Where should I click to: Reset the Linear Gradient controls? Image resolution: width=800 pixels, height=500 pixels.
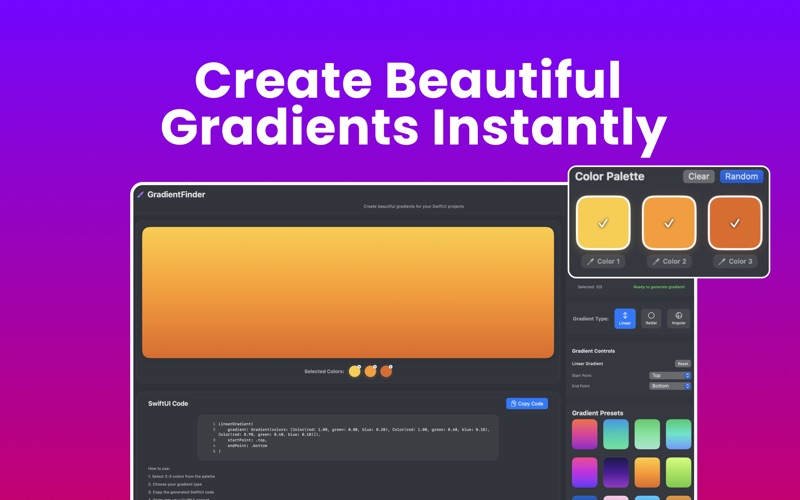(683, 364)
